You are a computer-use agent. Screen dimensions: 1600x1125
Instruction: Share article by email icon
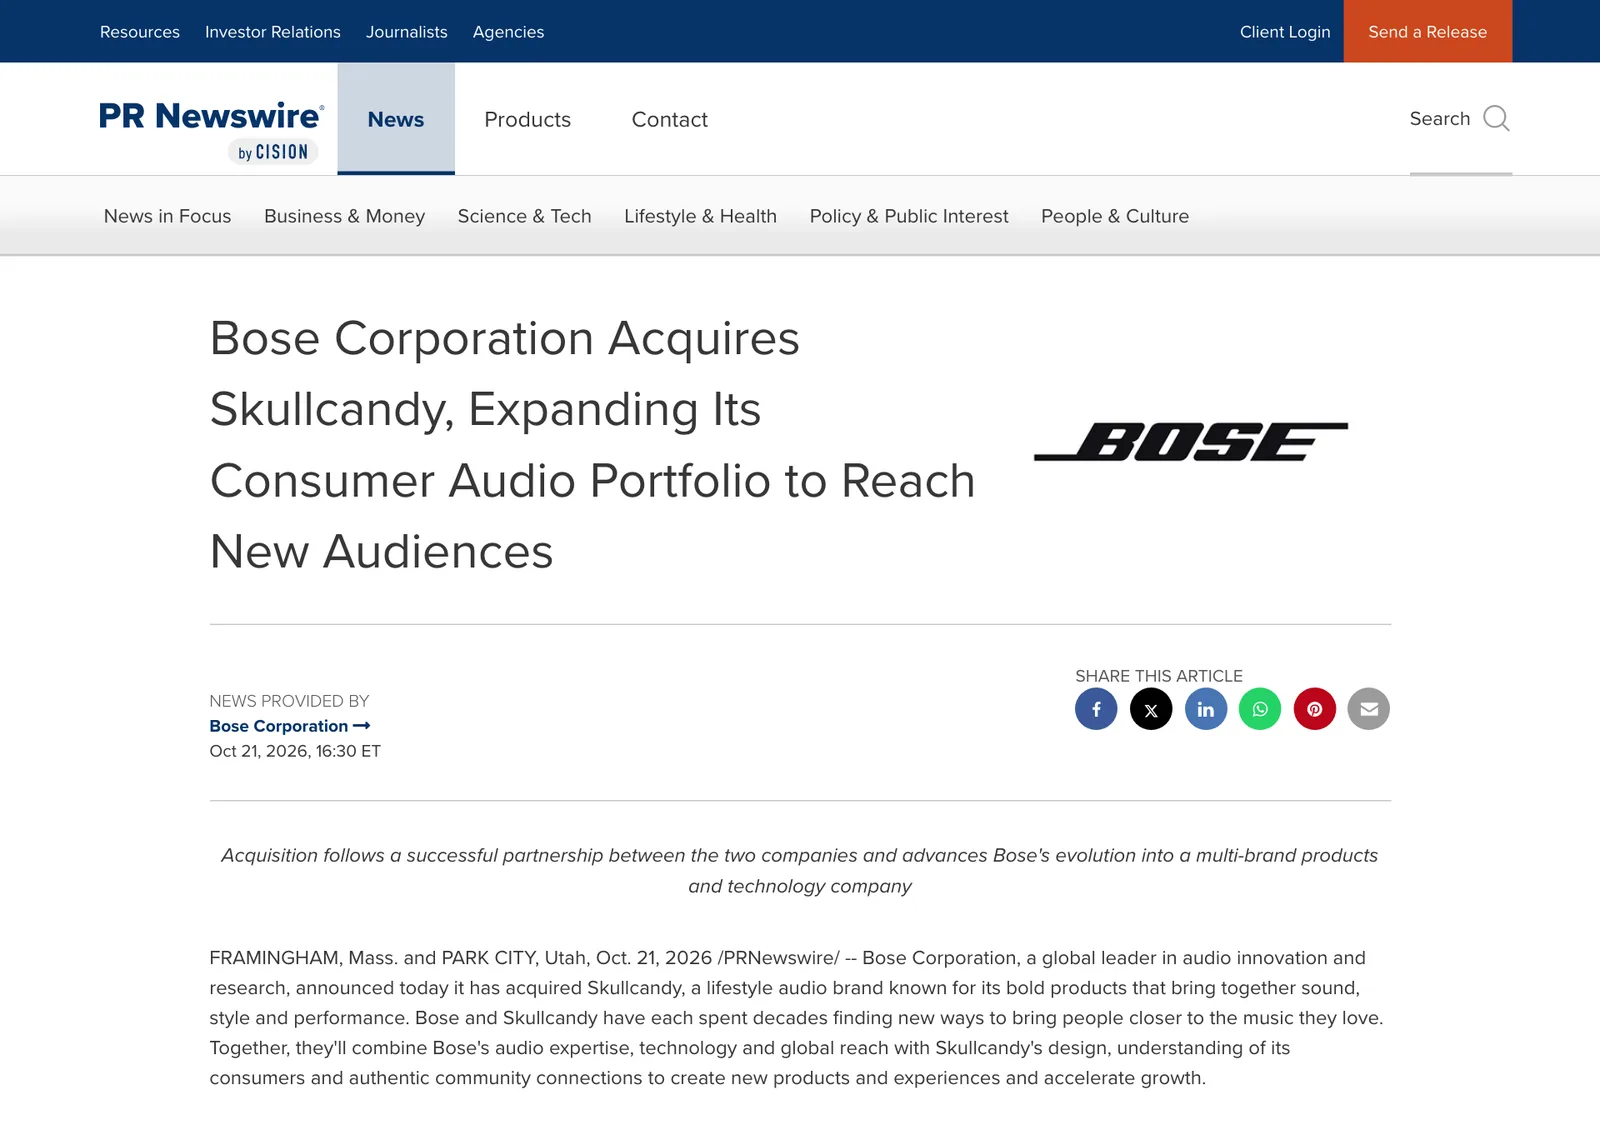click(x=1369, y=709)
